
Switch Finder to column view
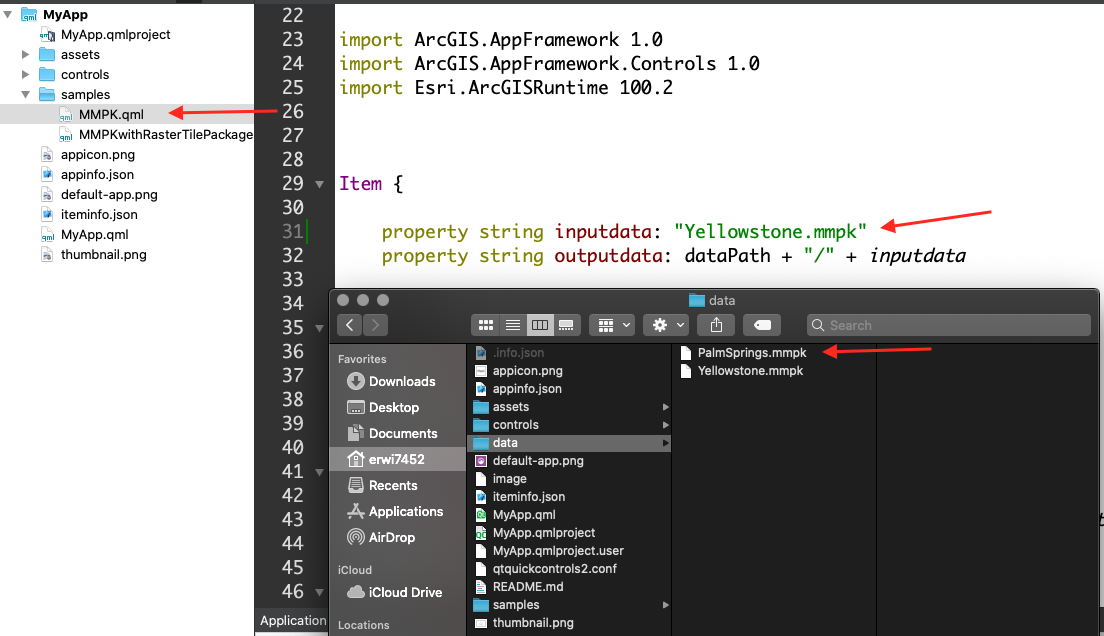[x=540, y=325]
